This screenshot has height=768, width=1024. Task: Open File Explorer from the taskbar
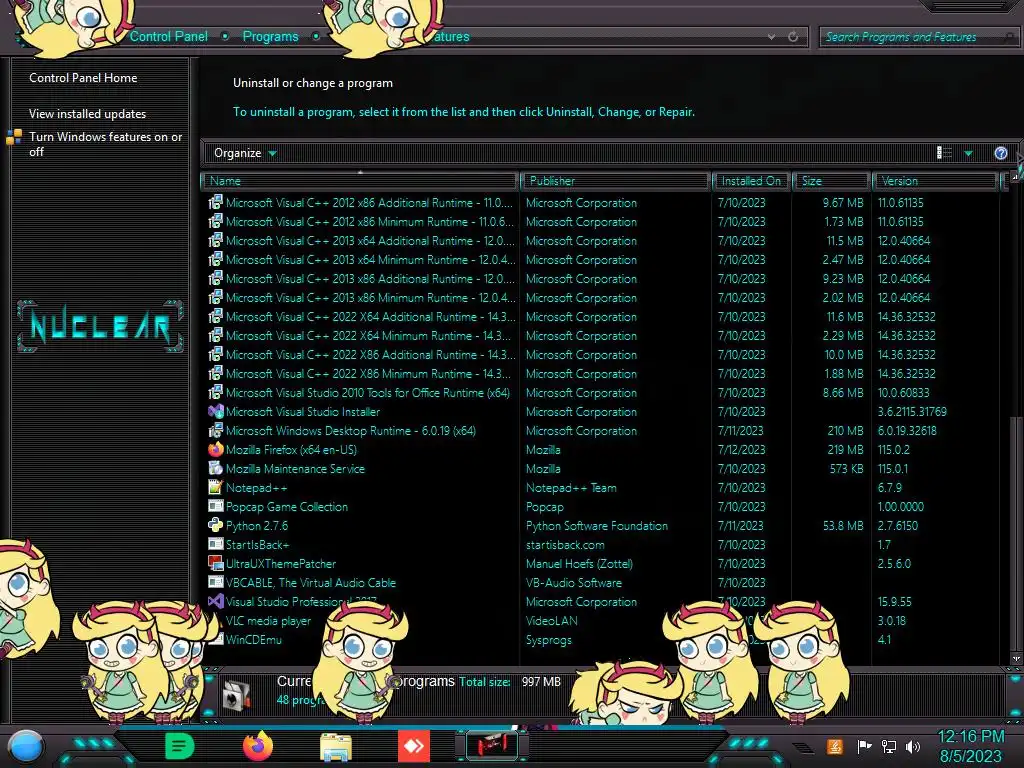pos(336,747)
